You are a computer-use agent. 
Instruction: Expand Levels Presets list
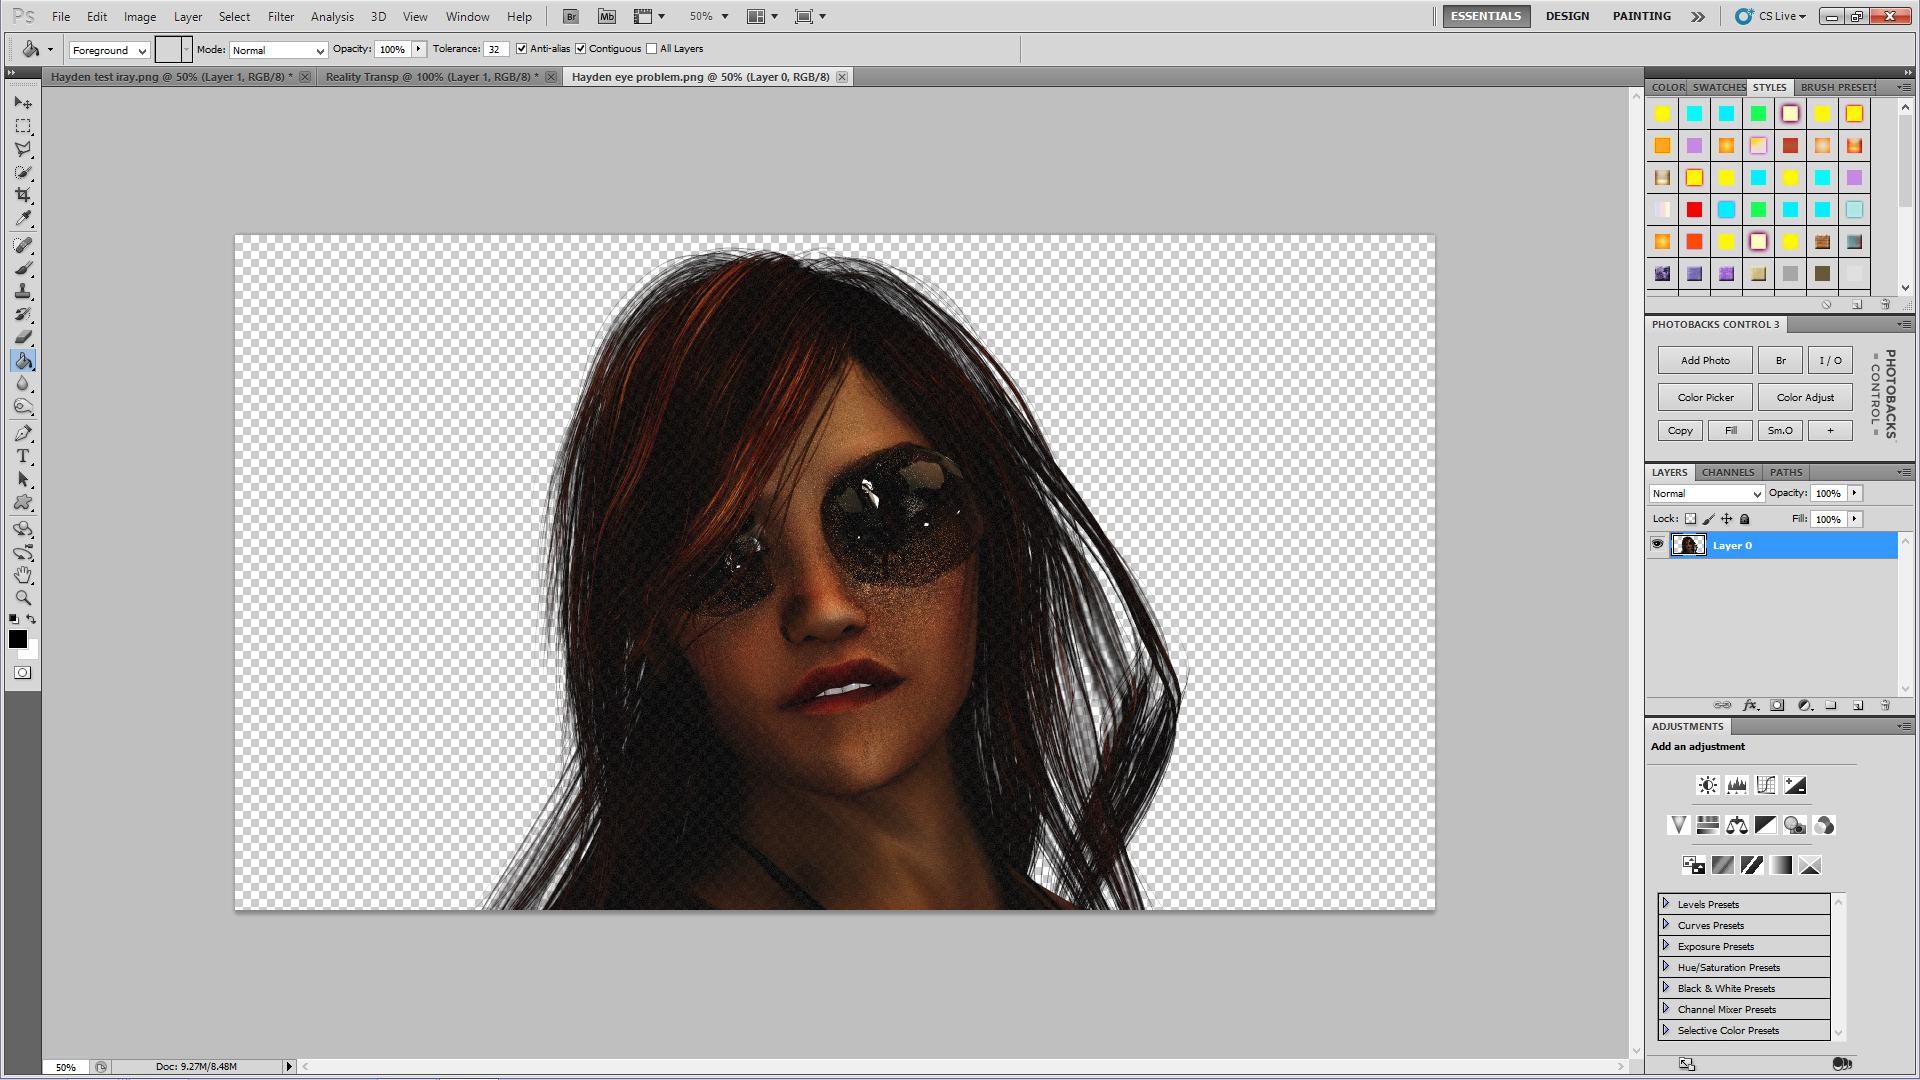point(1666,903)
